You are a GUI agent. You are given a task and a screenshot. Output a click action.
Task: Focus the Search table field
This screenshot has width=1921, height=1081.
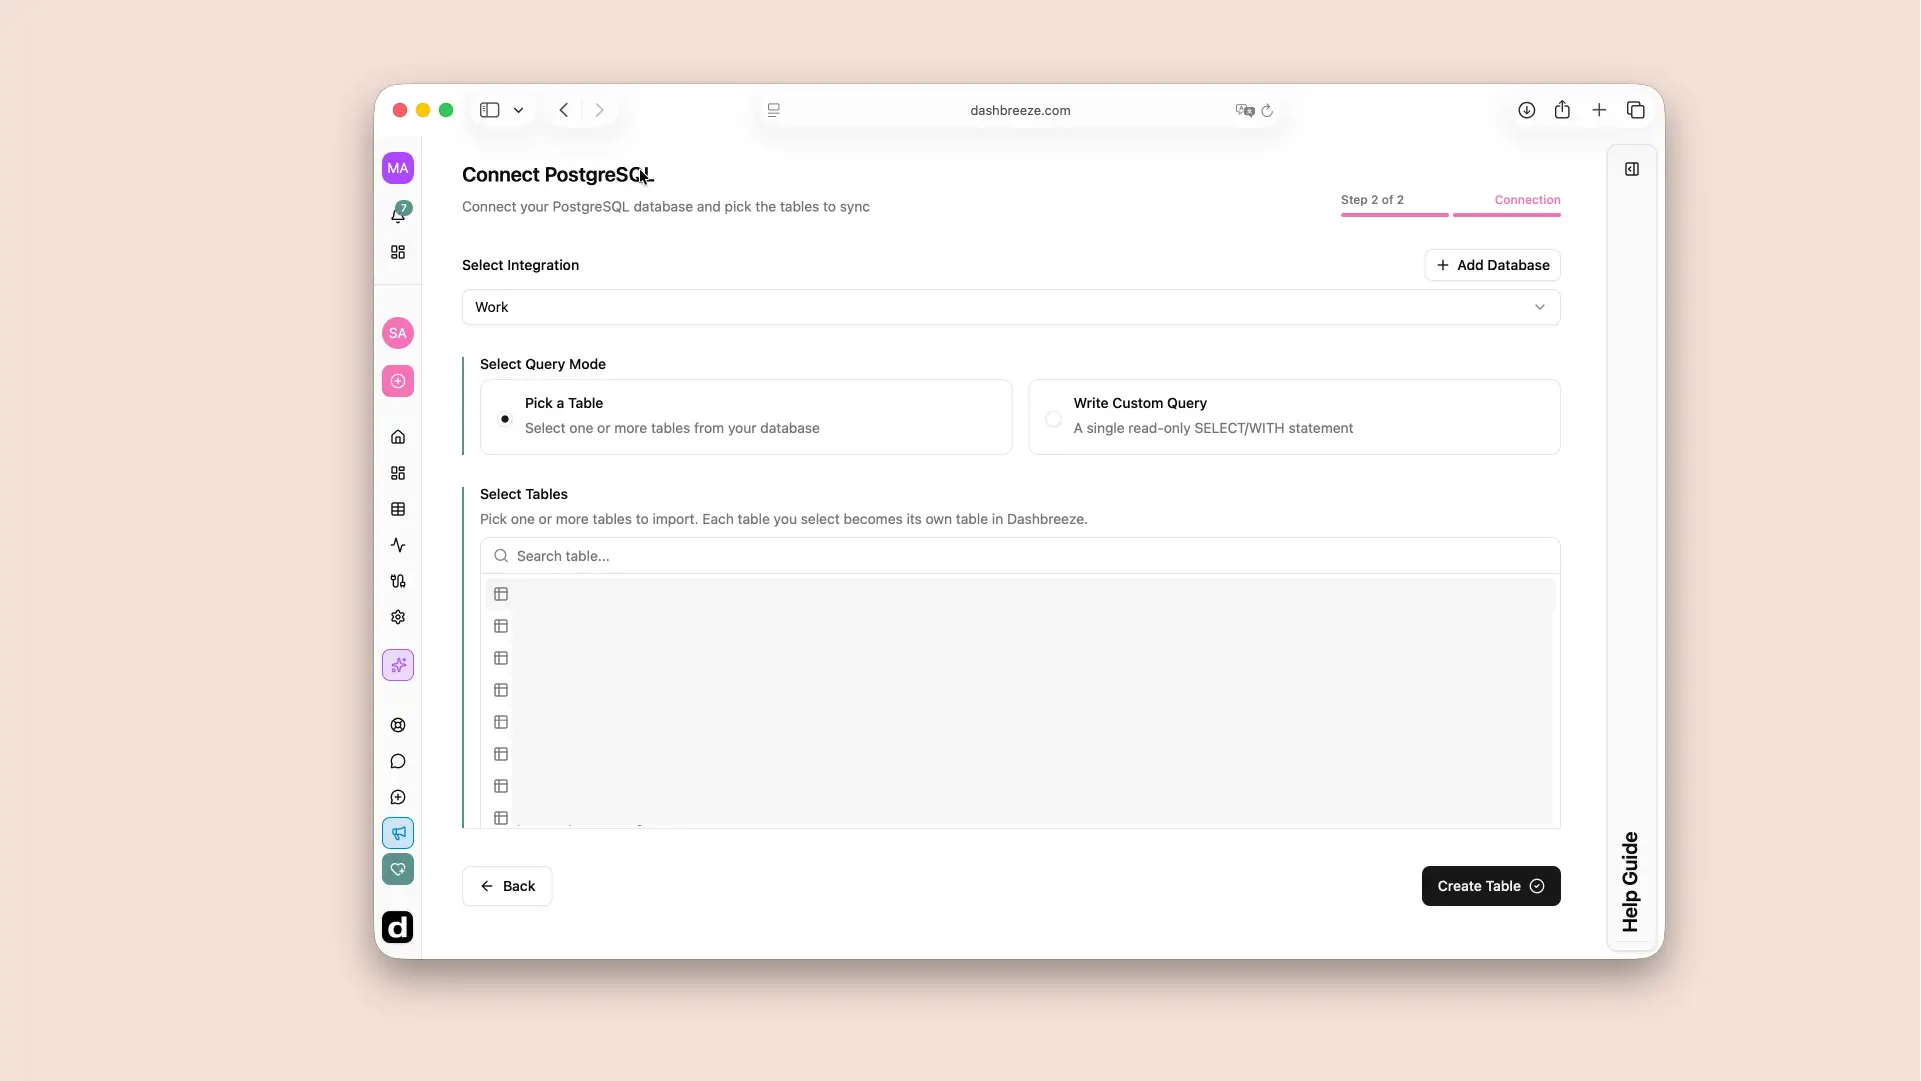[x=1020, y=556]
